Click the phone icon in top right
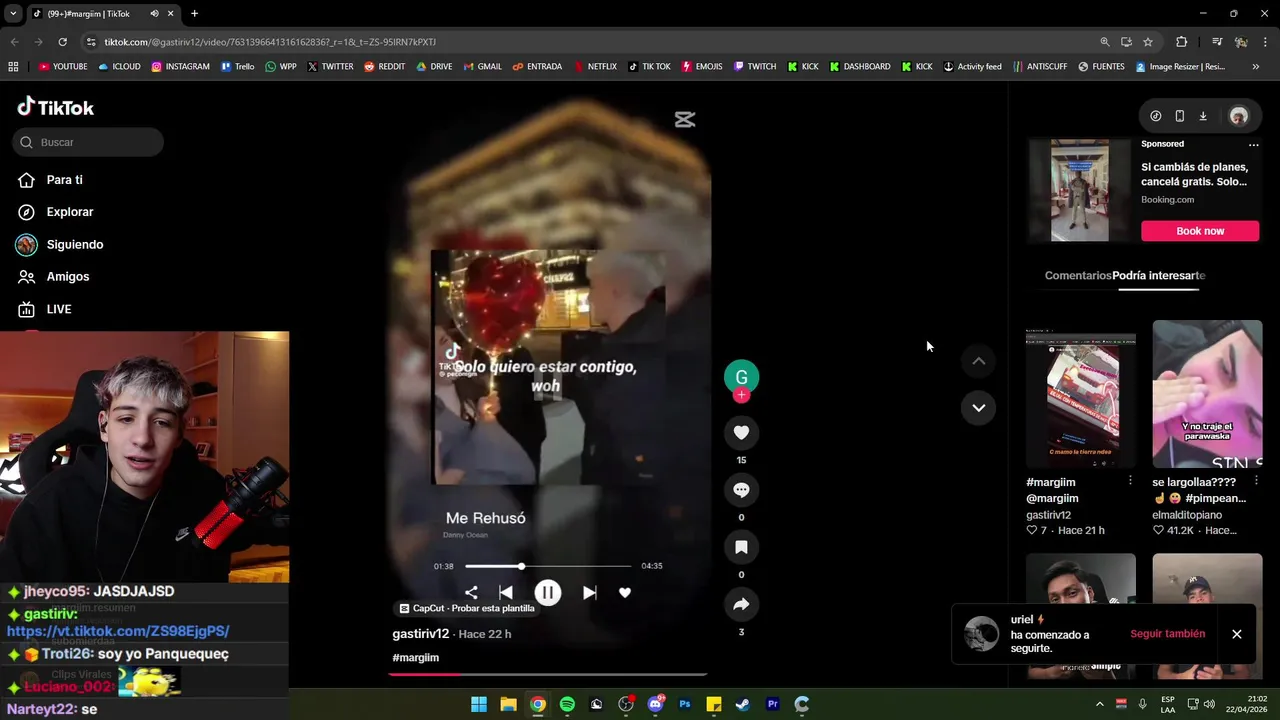Image resolution: width=1280 pixels, height=720 pixels. click(1179, 116)
